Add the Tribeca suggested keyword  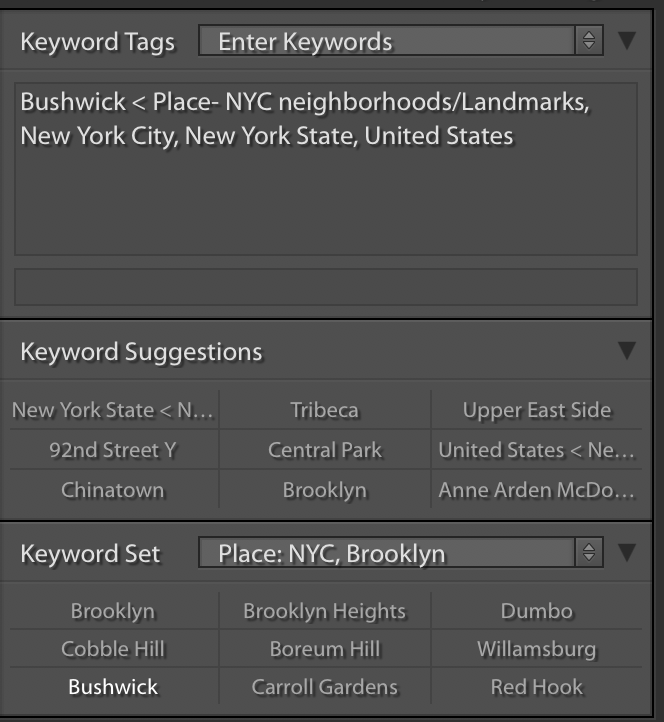(324, 411)
